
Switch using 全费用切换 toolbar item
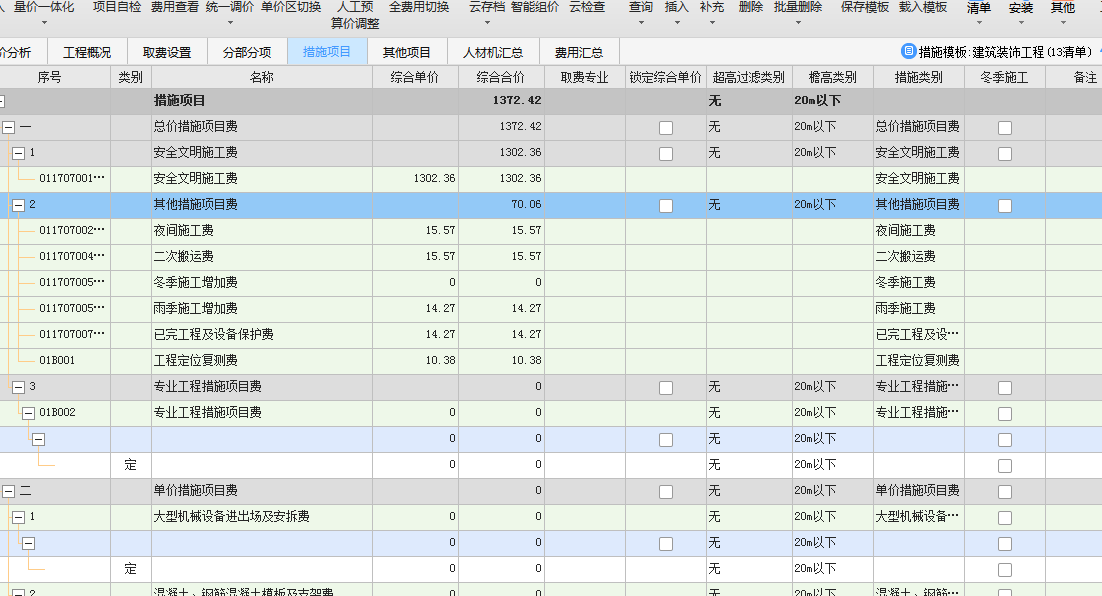click(419, 8)
